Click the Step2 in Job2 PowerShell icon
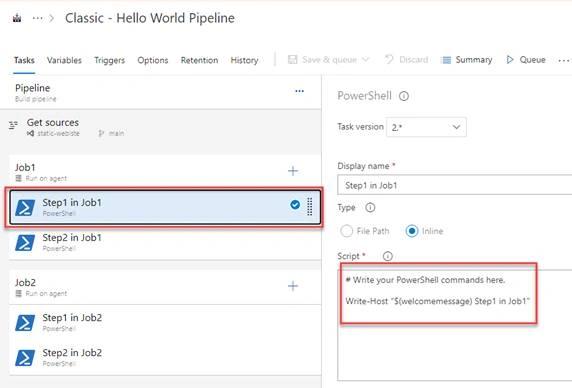 [x=25, y=358]
